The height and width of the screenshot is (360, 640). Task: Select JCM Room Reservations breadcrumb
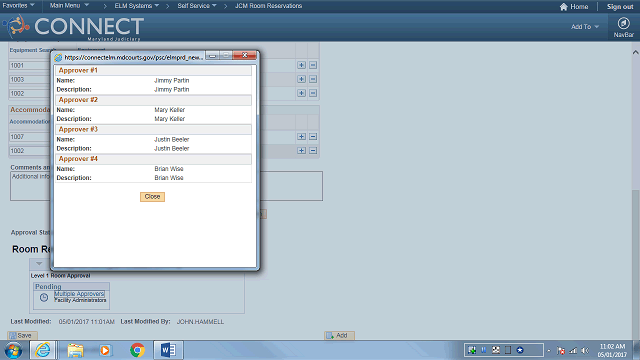[x=268, y=6]
